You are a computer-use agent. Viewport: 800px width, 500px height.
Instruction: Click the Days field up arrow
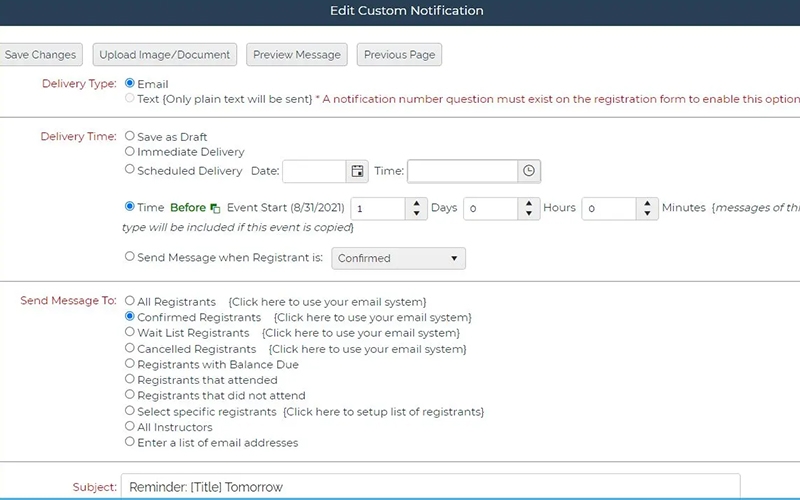[x=417, y=203]
